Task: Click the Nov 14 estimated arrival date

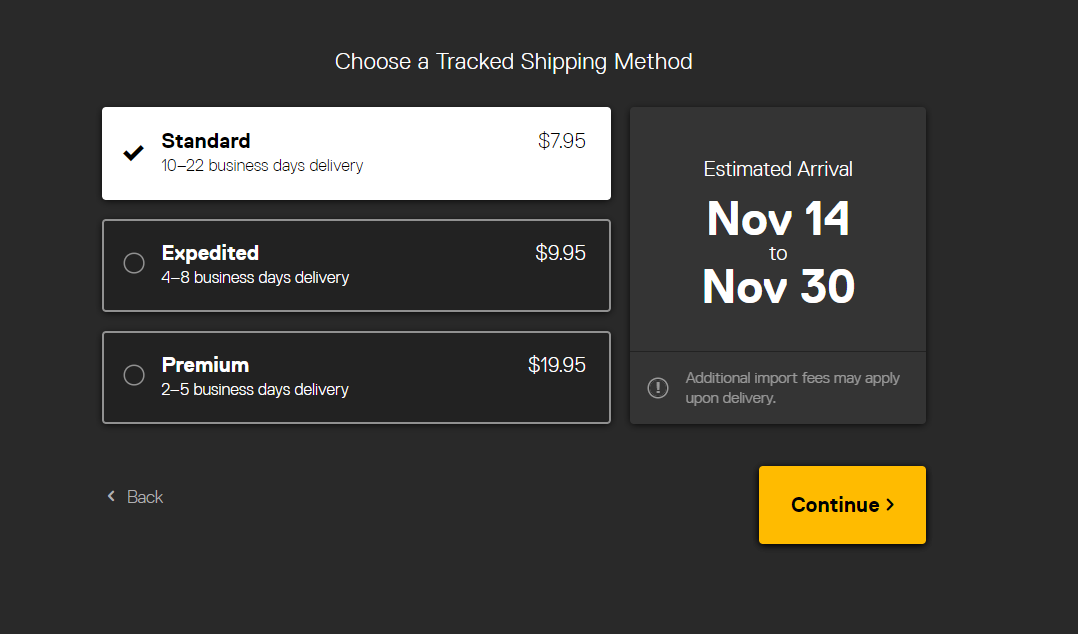Action: click(778, 219)
